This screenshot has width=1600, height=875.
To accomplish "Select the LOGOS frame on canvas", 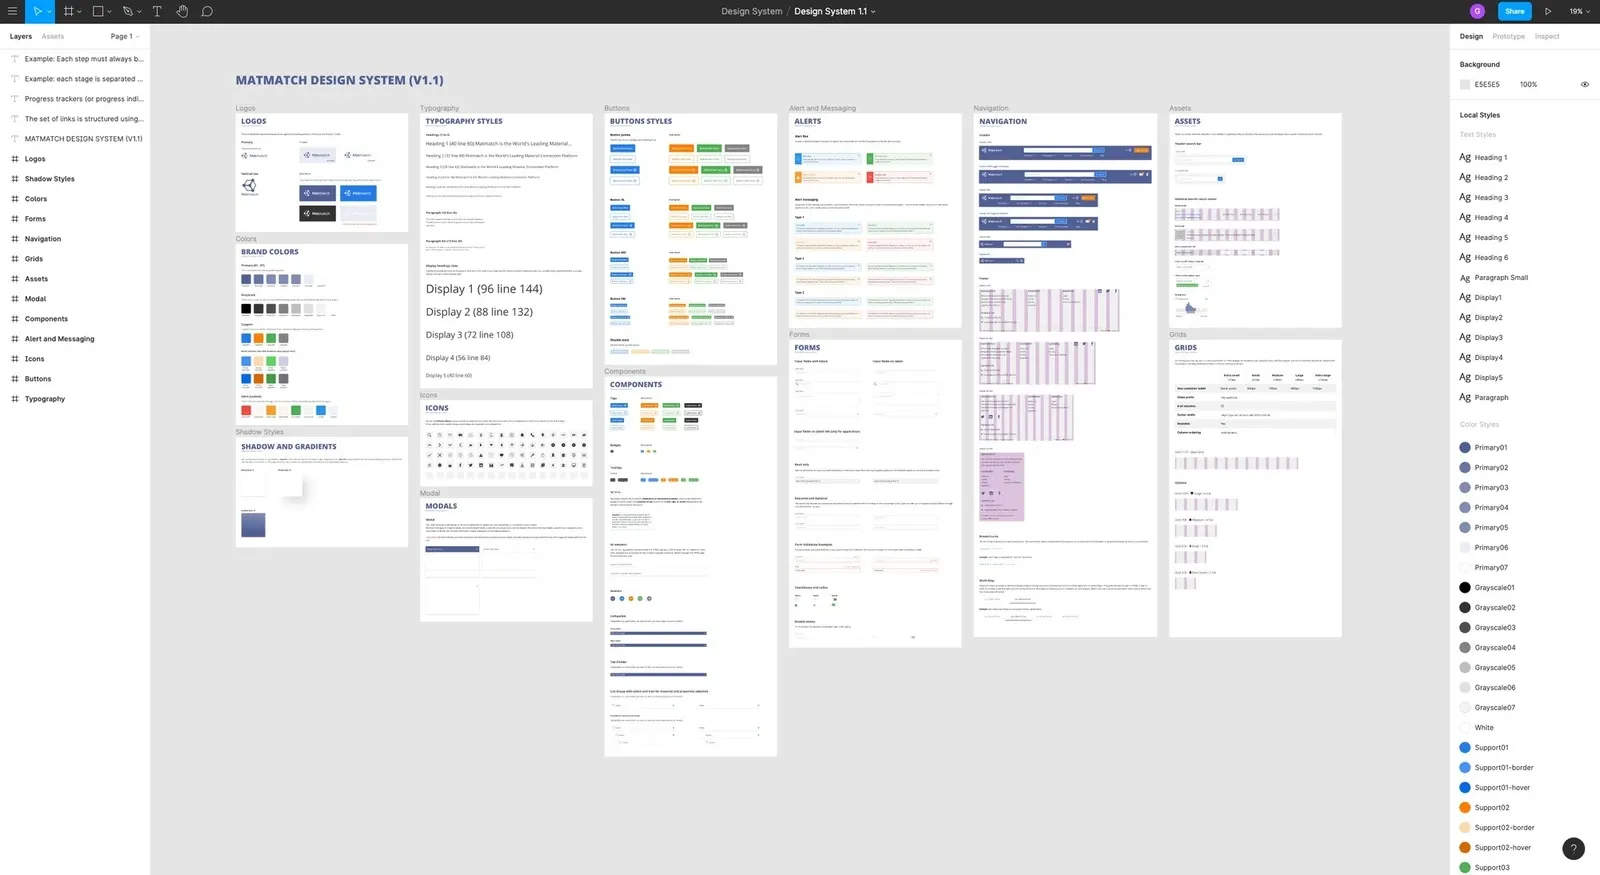I will pyautogui.click(x=322, y=173).
